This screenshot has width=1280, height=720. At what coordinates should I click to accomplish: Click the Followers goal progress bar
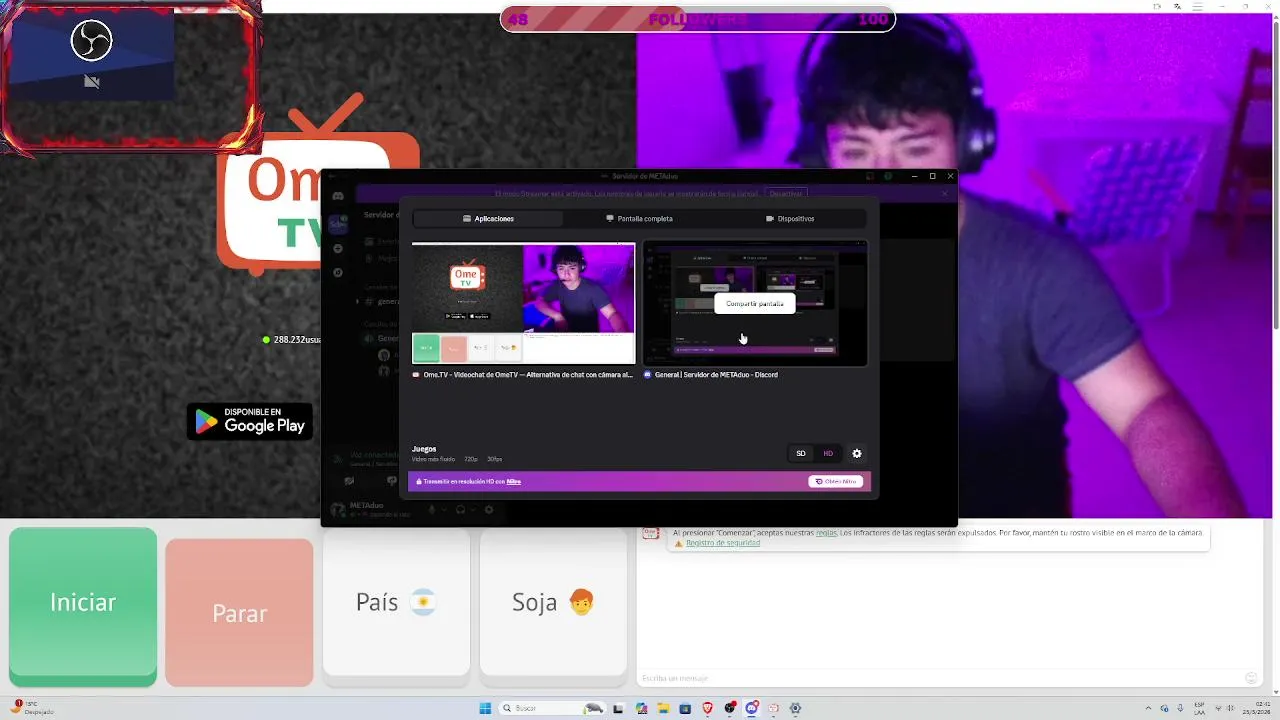(697, 19)
